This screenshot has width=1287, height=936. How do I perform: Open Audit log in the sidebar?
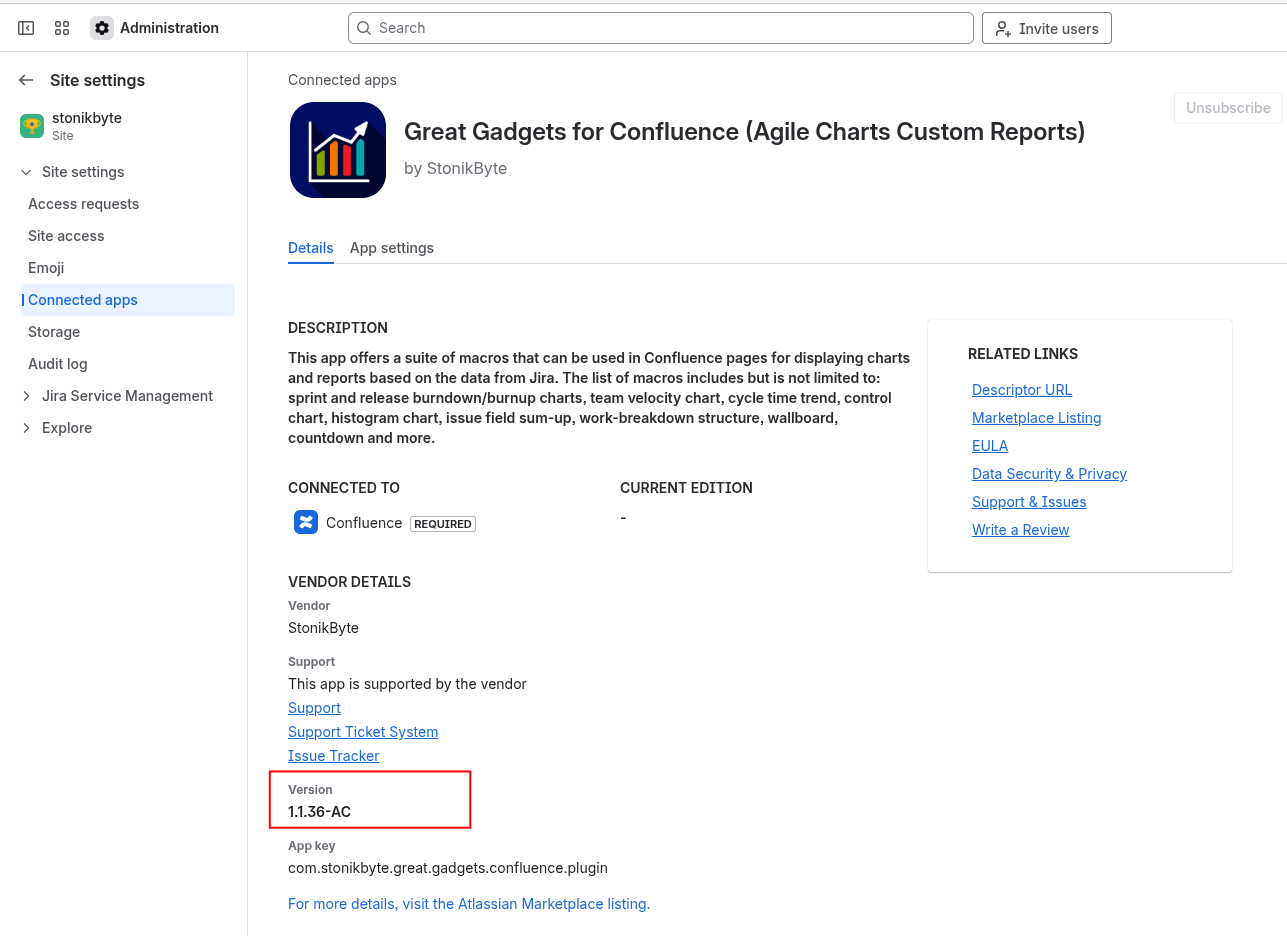click(x=58, y=364)
